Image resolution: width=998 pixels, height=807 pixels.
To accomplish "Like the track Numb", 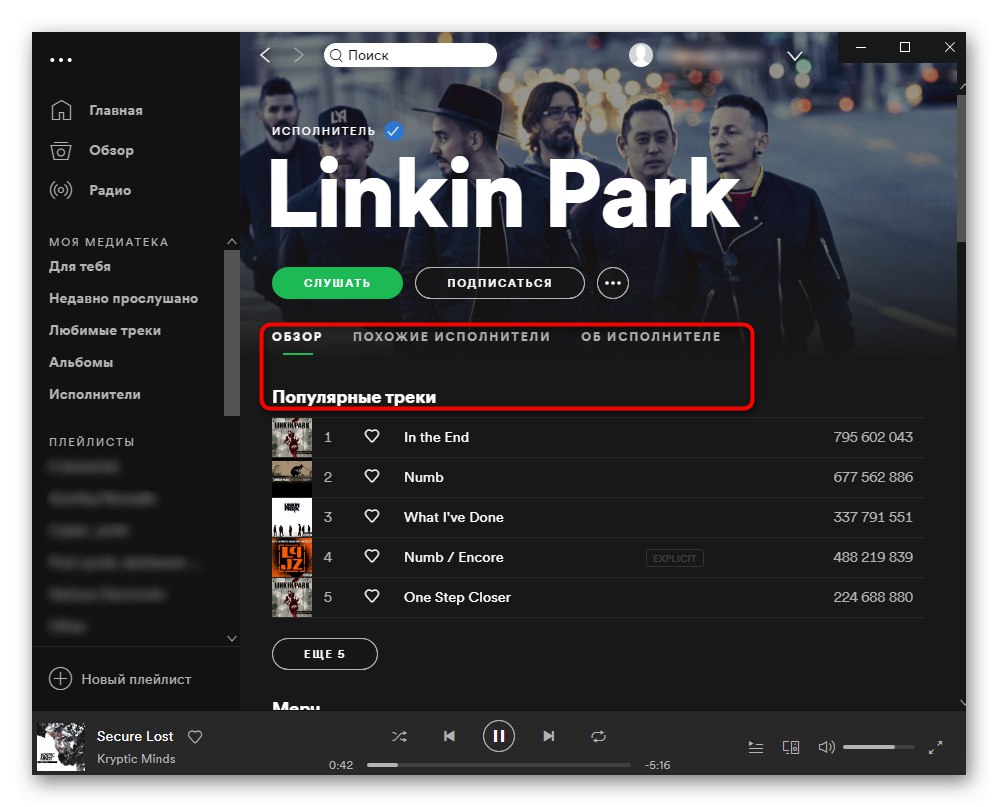I will coord(372,477).
